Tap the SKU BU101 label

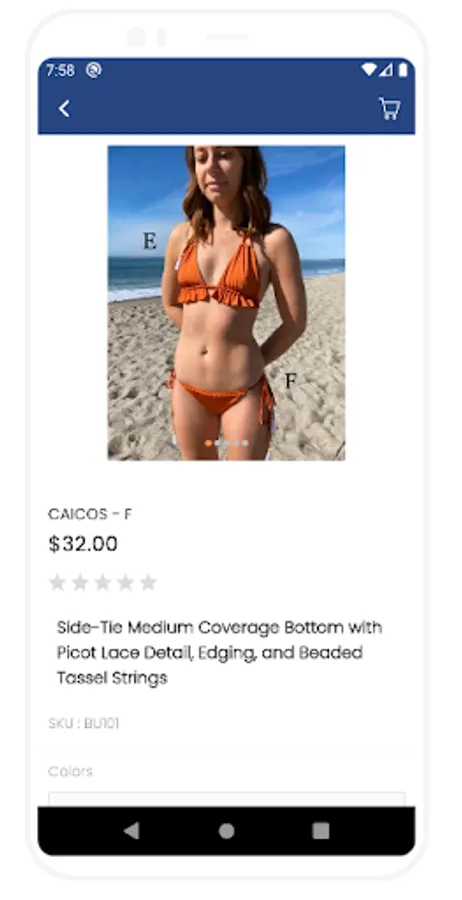click(84, 723)
